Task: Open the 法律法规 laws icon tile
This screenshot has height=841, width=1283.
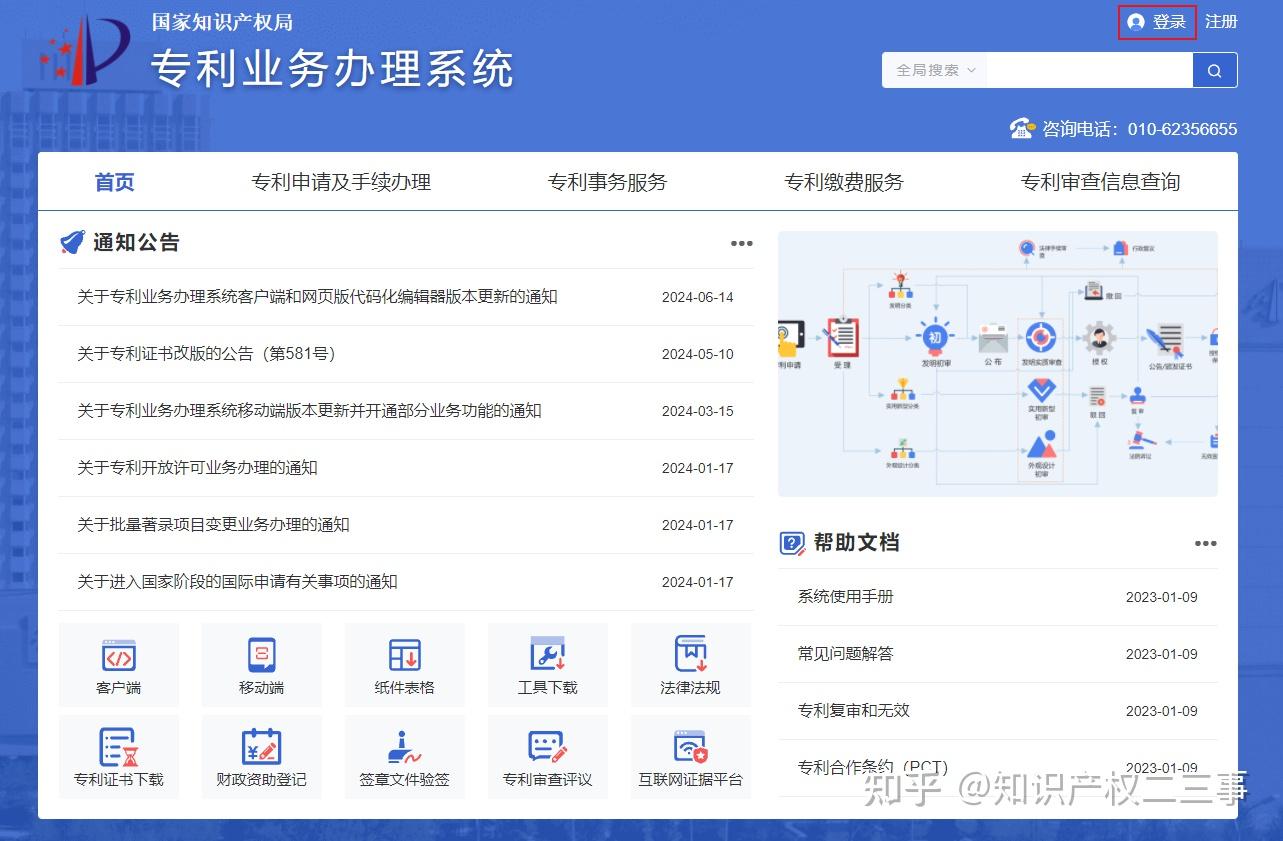Action: point(691,664)
